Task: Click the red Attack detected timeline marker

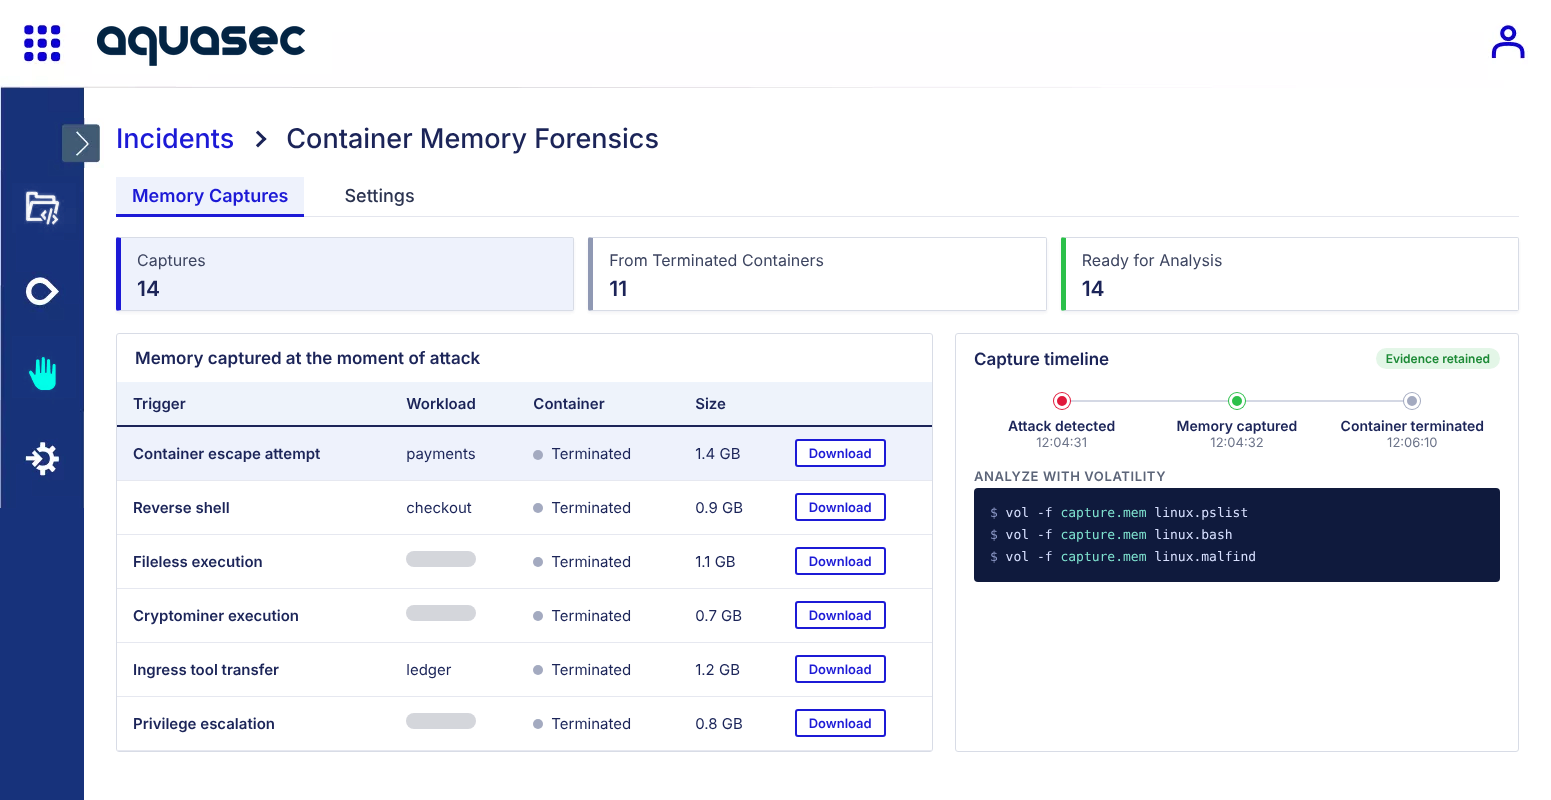Action: (1062, 401)
